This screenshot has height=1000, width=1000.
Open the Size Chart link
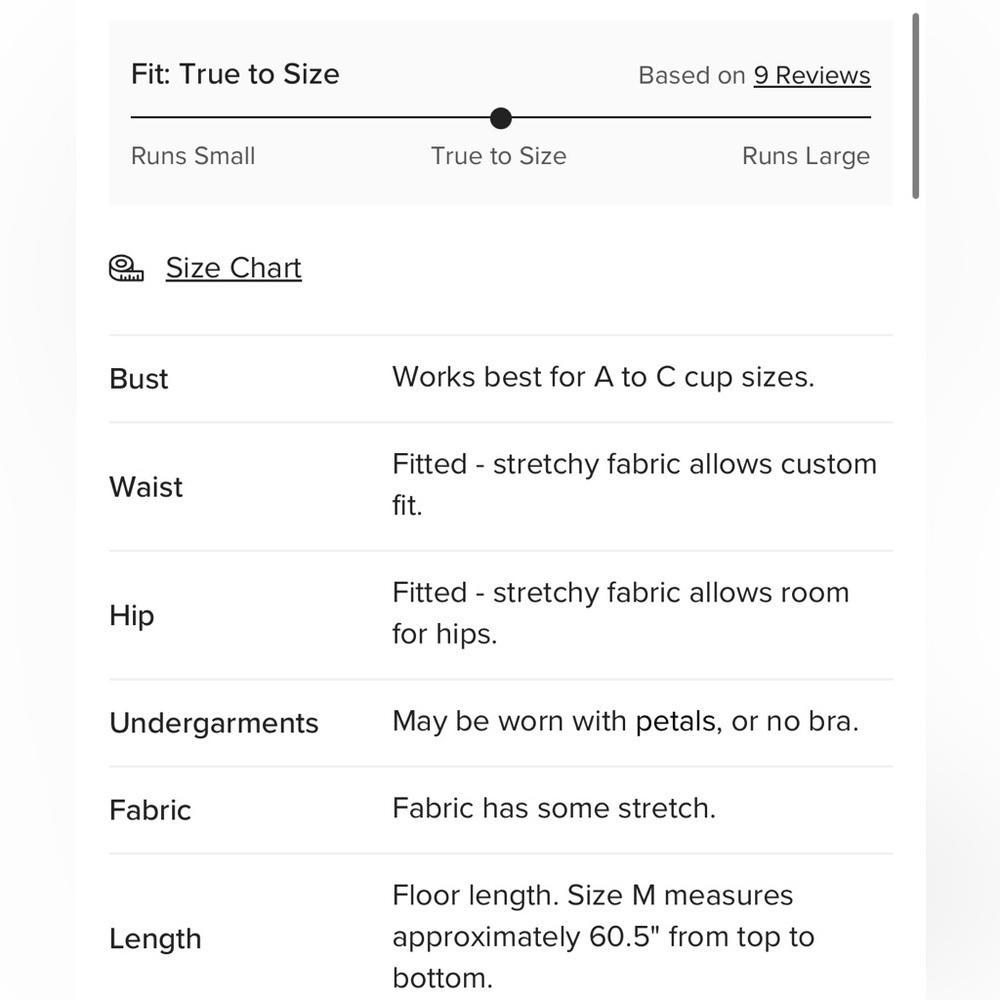233,268
